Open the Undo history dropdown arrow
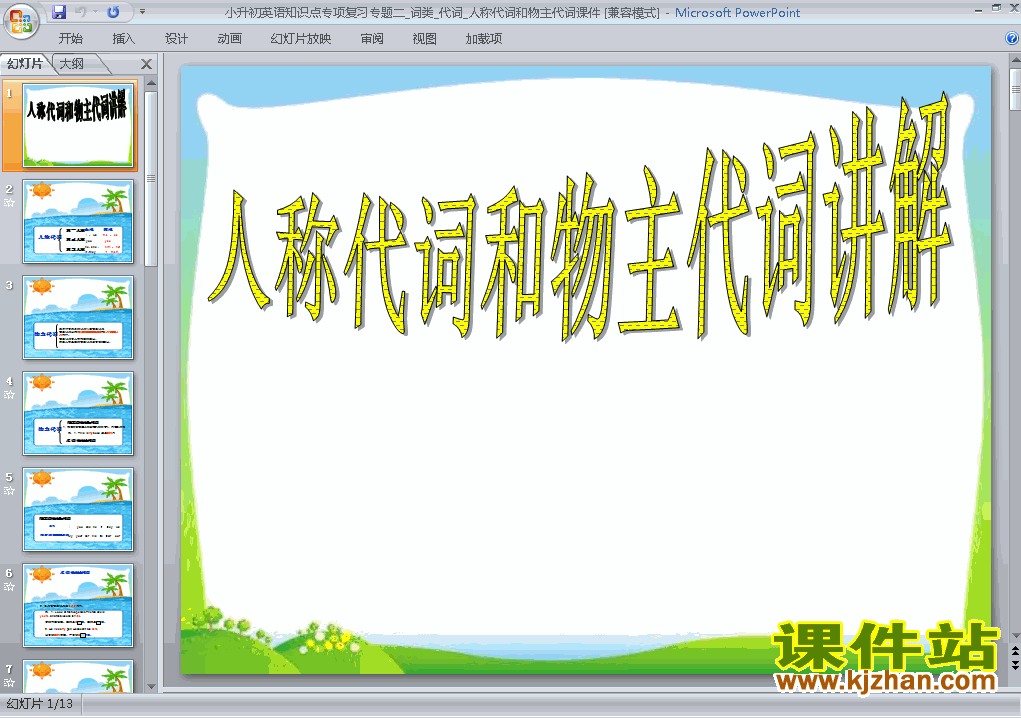This screenshot has width=1021, height=718. coord(95,12)
